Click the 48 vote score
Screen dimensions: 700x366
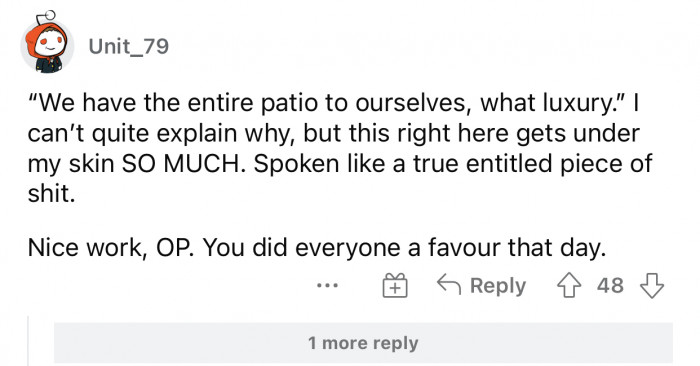pos(610,286)
